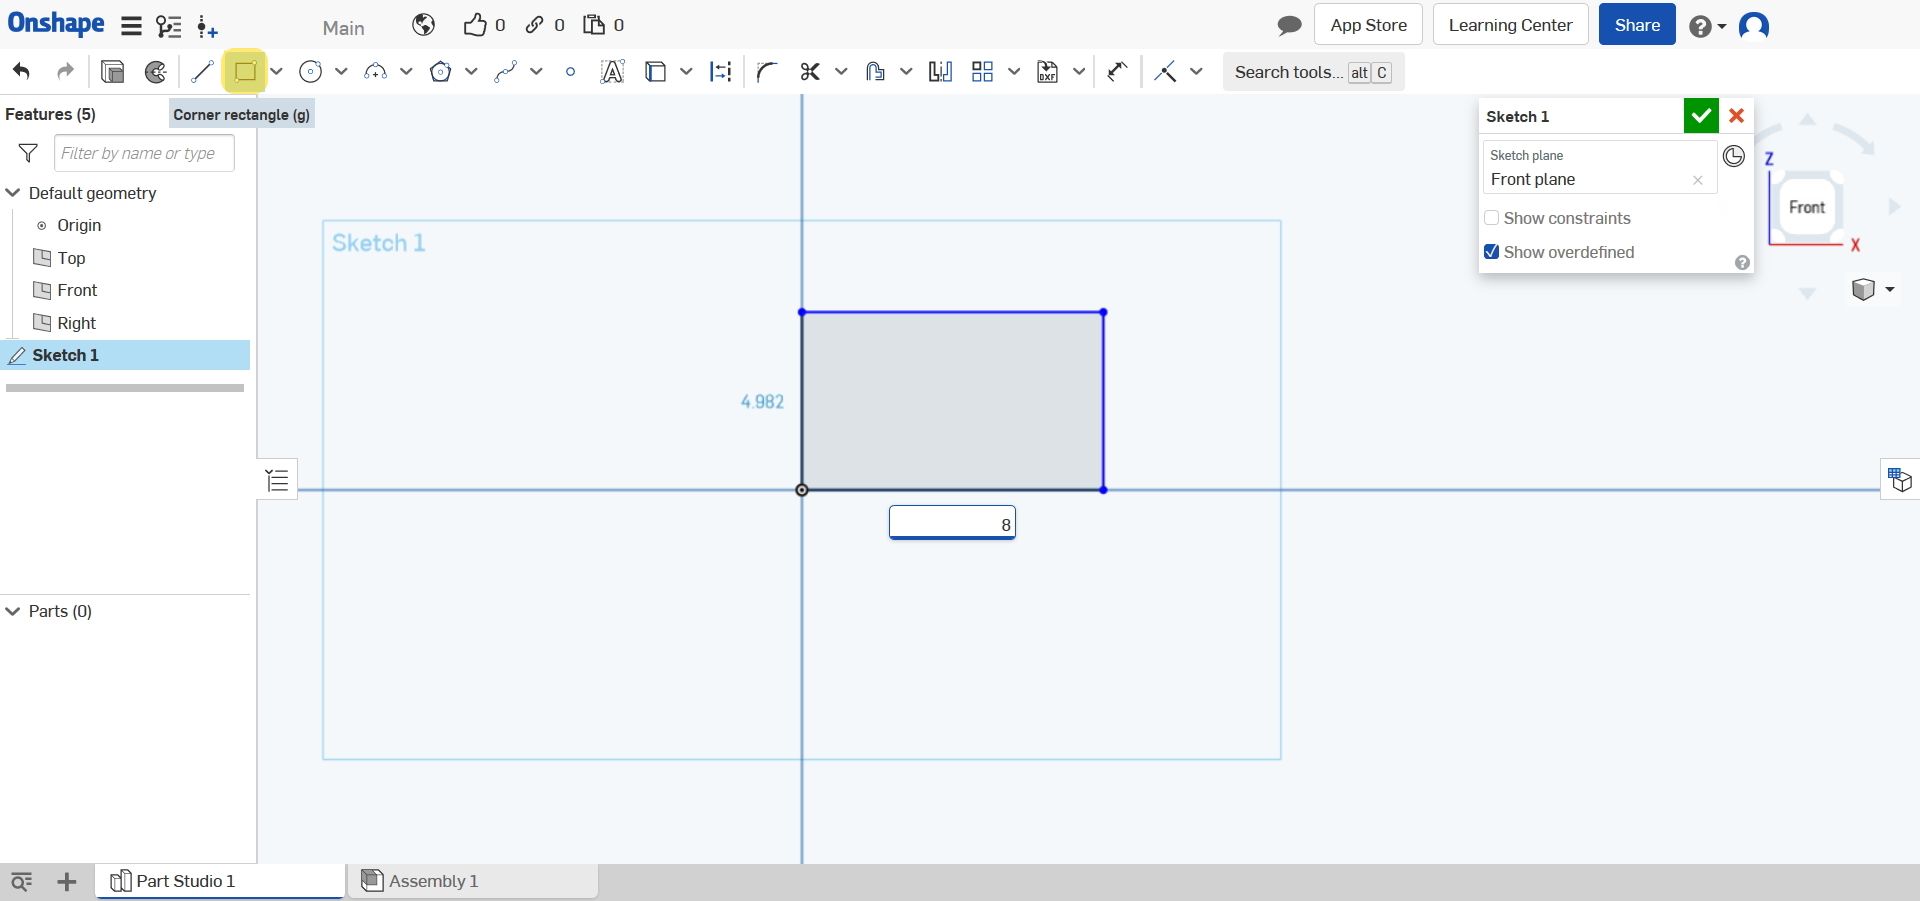Click the Undo arrow icon

(22, 72)
